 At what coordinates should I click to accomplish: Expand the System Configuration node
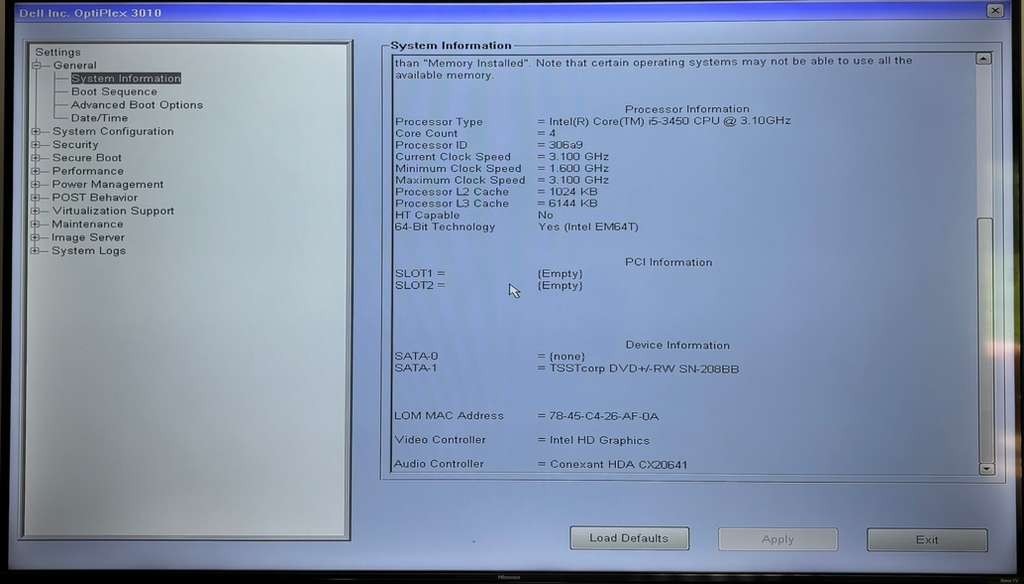tap(36, 131)
